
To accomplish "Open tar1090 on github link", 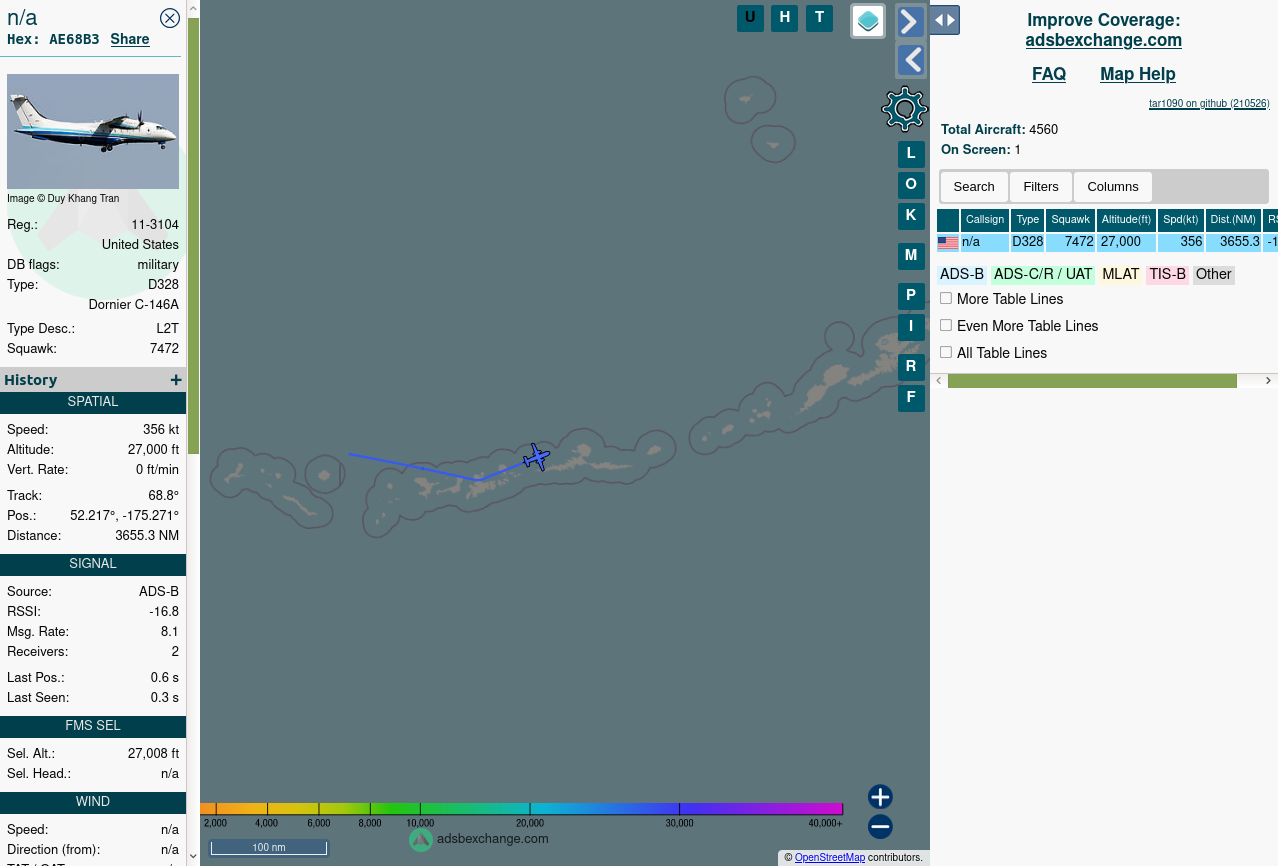I will 1209,103.
